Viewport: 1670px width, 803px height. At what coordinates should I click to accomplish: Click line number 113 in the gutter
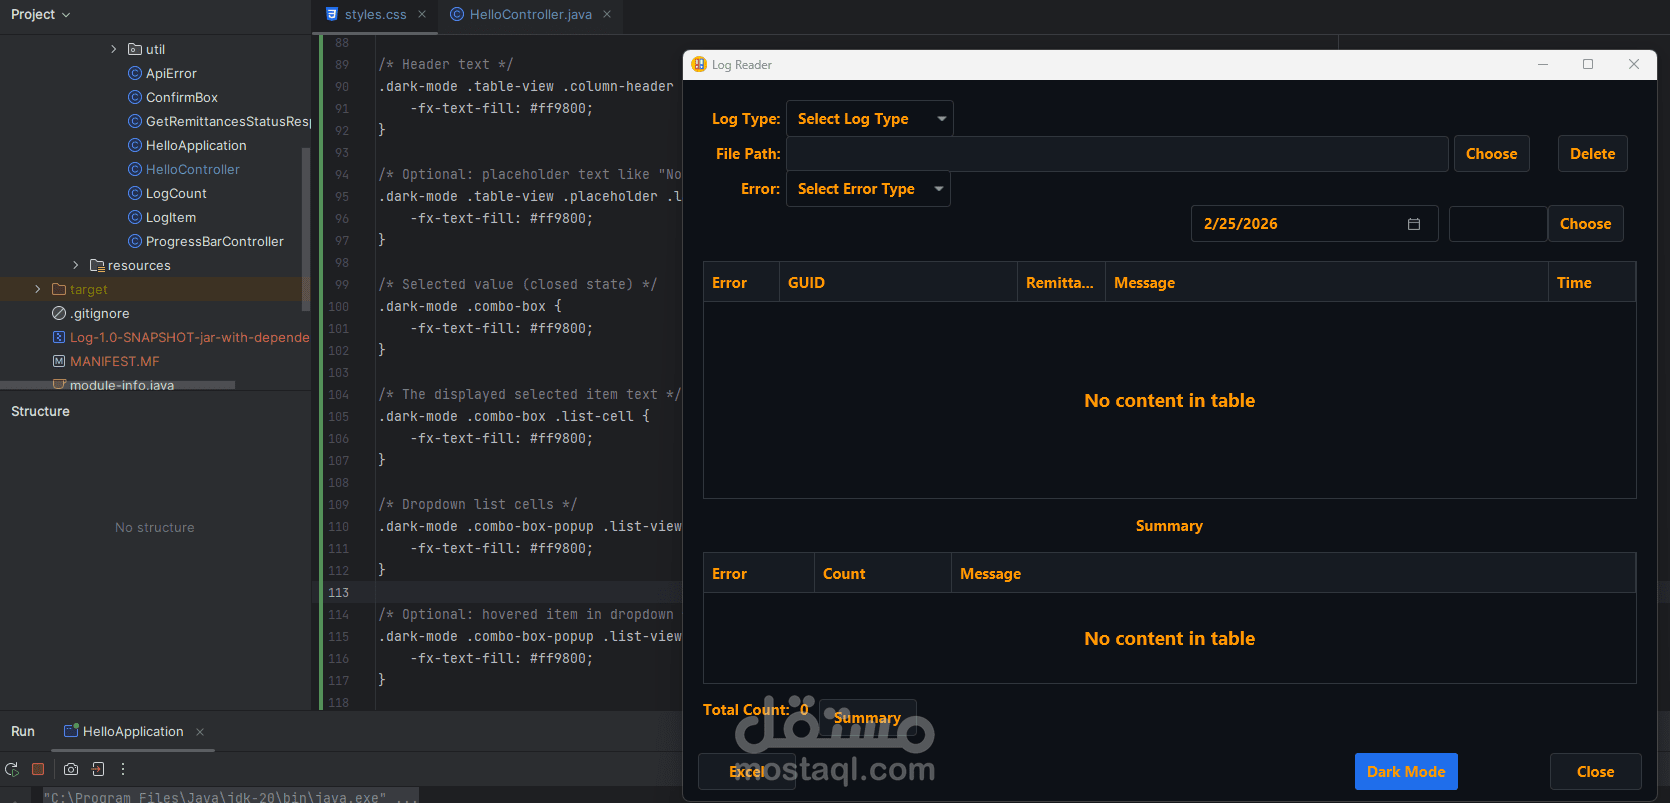339,592
